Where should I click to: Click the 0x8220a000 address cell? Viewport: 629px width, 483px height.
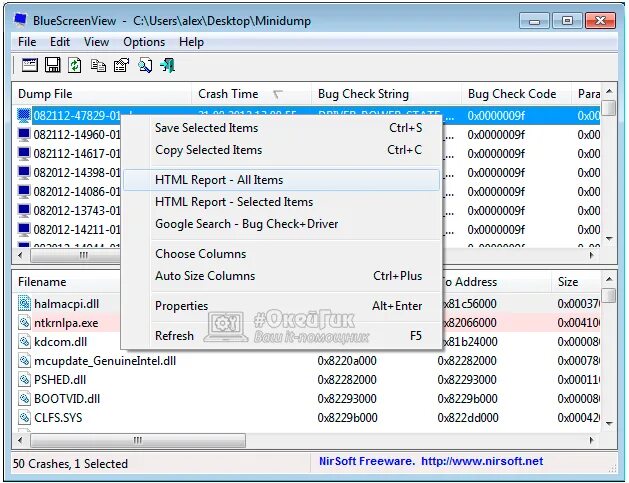[347, 361]
